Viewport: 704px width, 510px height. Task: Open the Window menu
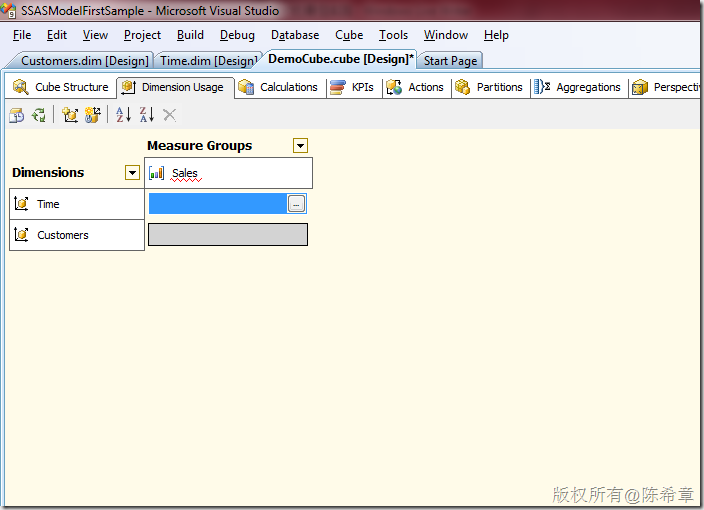point(446,35)
